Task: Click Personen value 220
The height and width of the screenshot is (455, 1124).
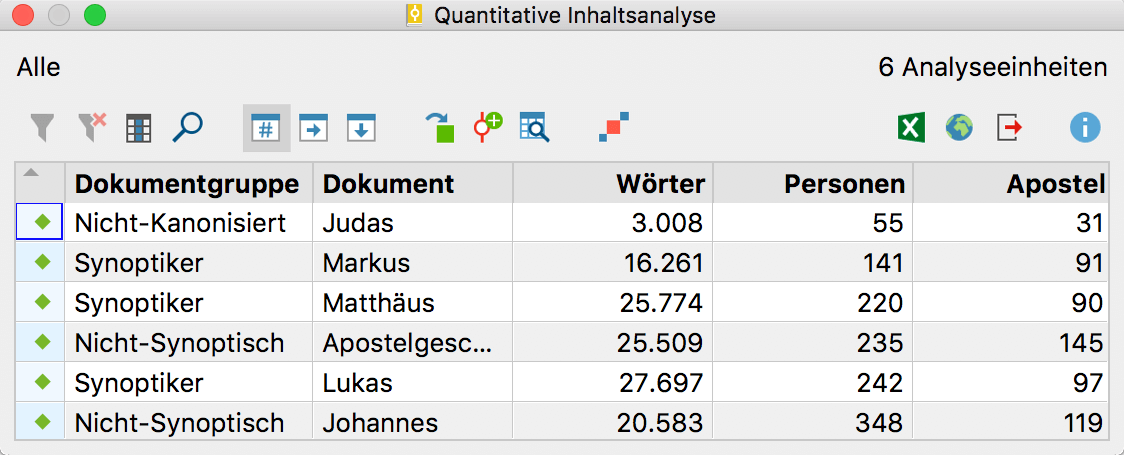Action: click(880, 303)
